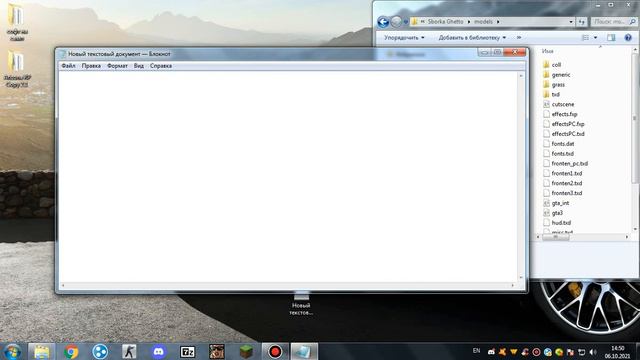Launch Google Chrome from the taskbar

tap(71, 351)
